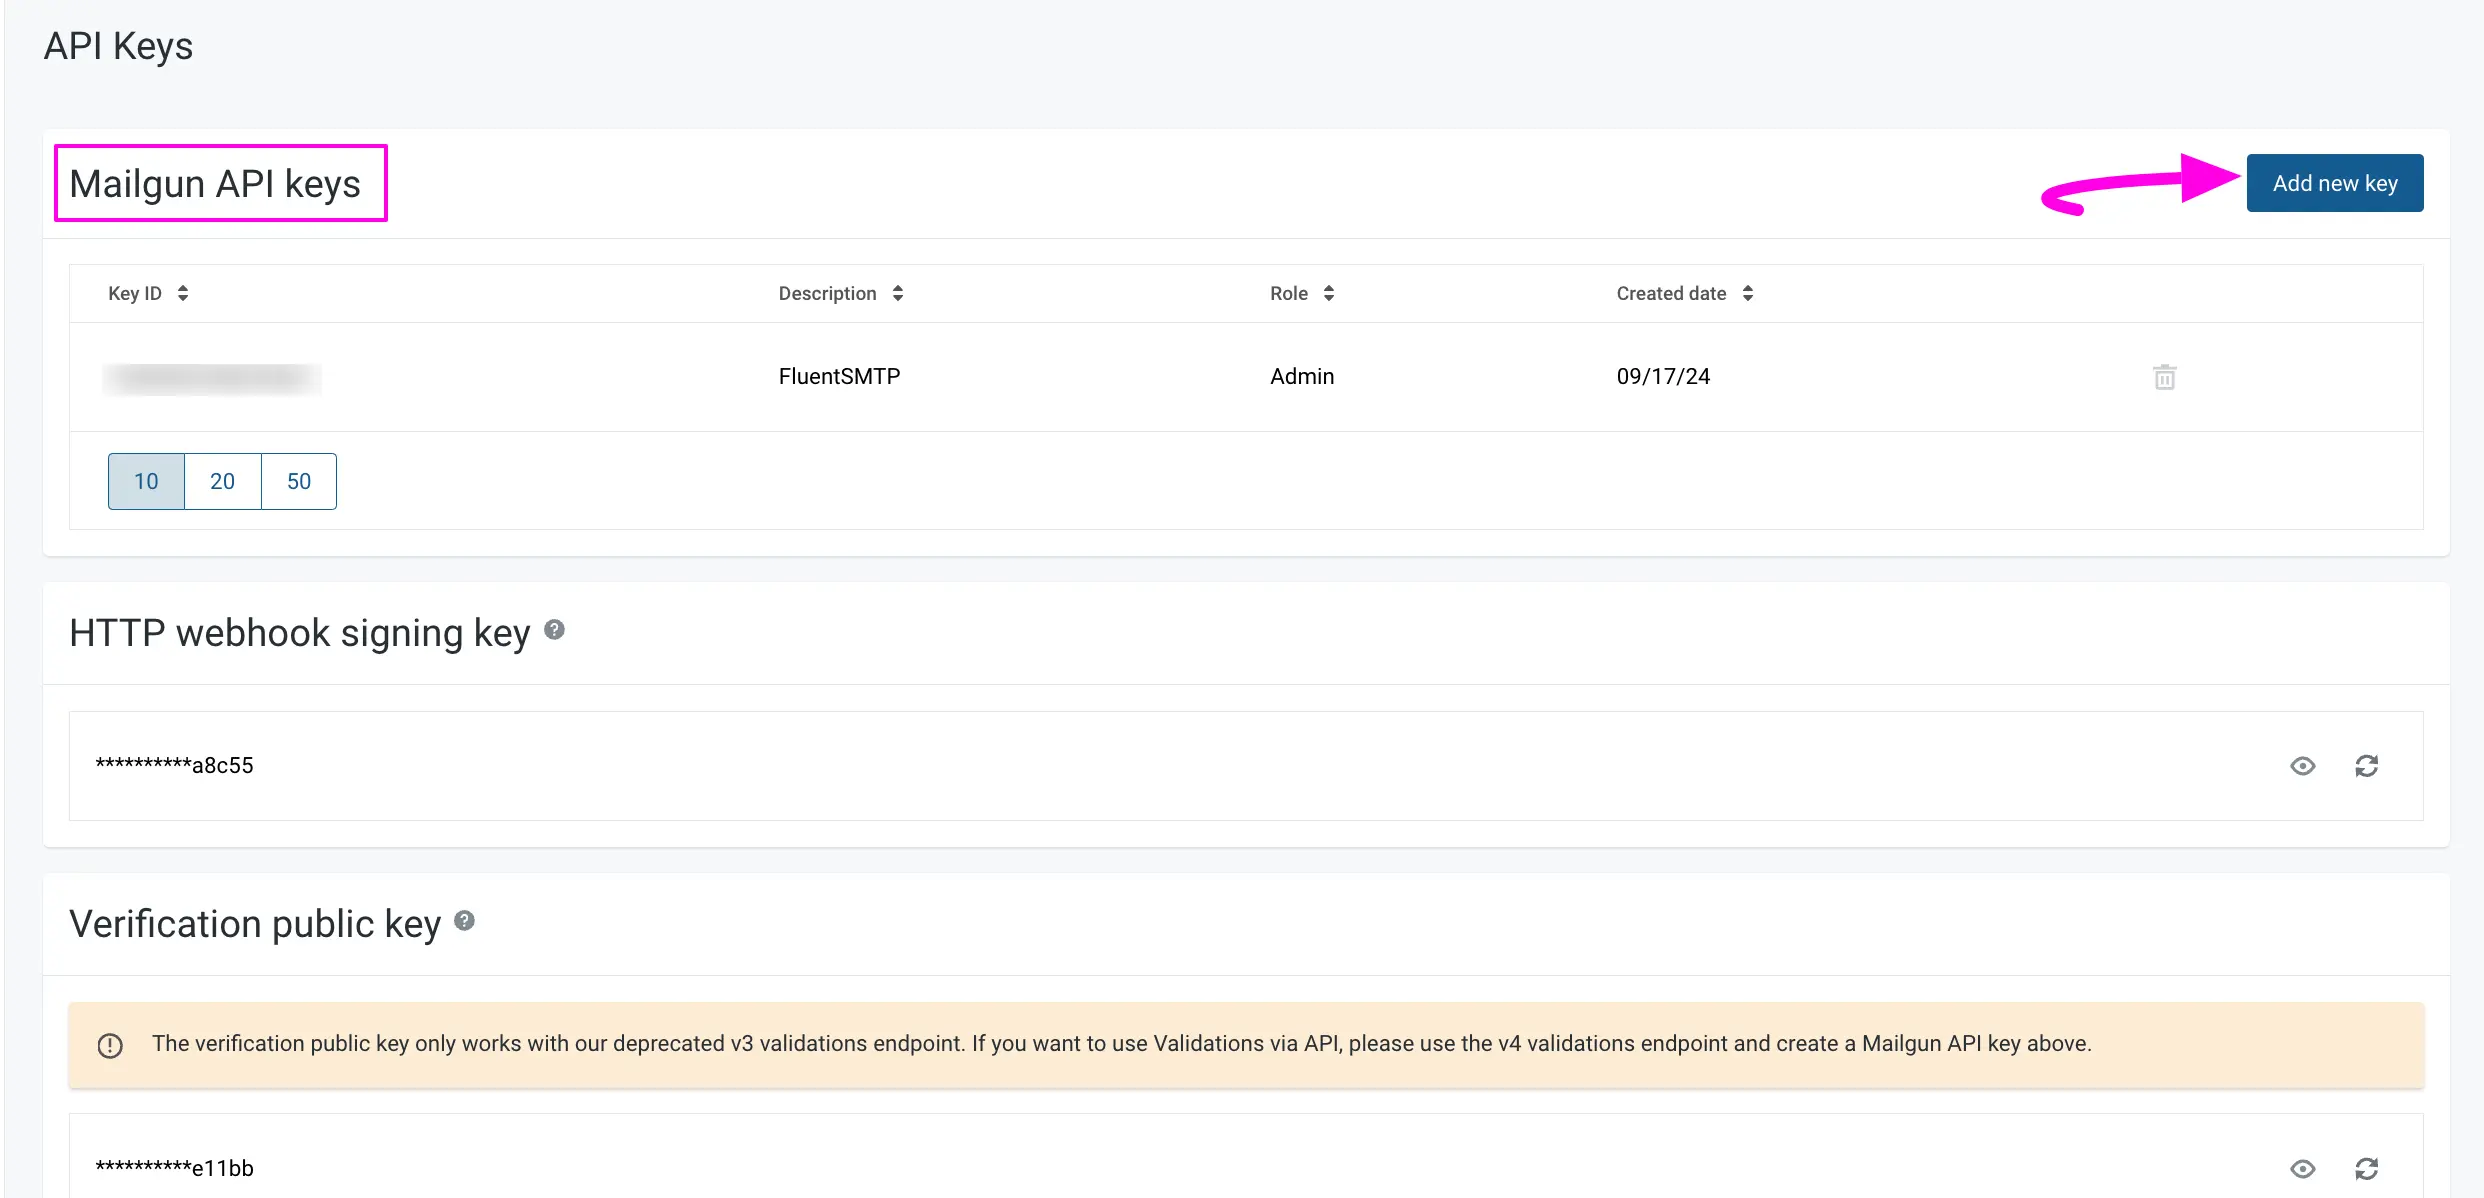The width and height of the screenshot is (2484, 1198).
Task: Regenerate the verification public key
Action: click(2366, 1168)
